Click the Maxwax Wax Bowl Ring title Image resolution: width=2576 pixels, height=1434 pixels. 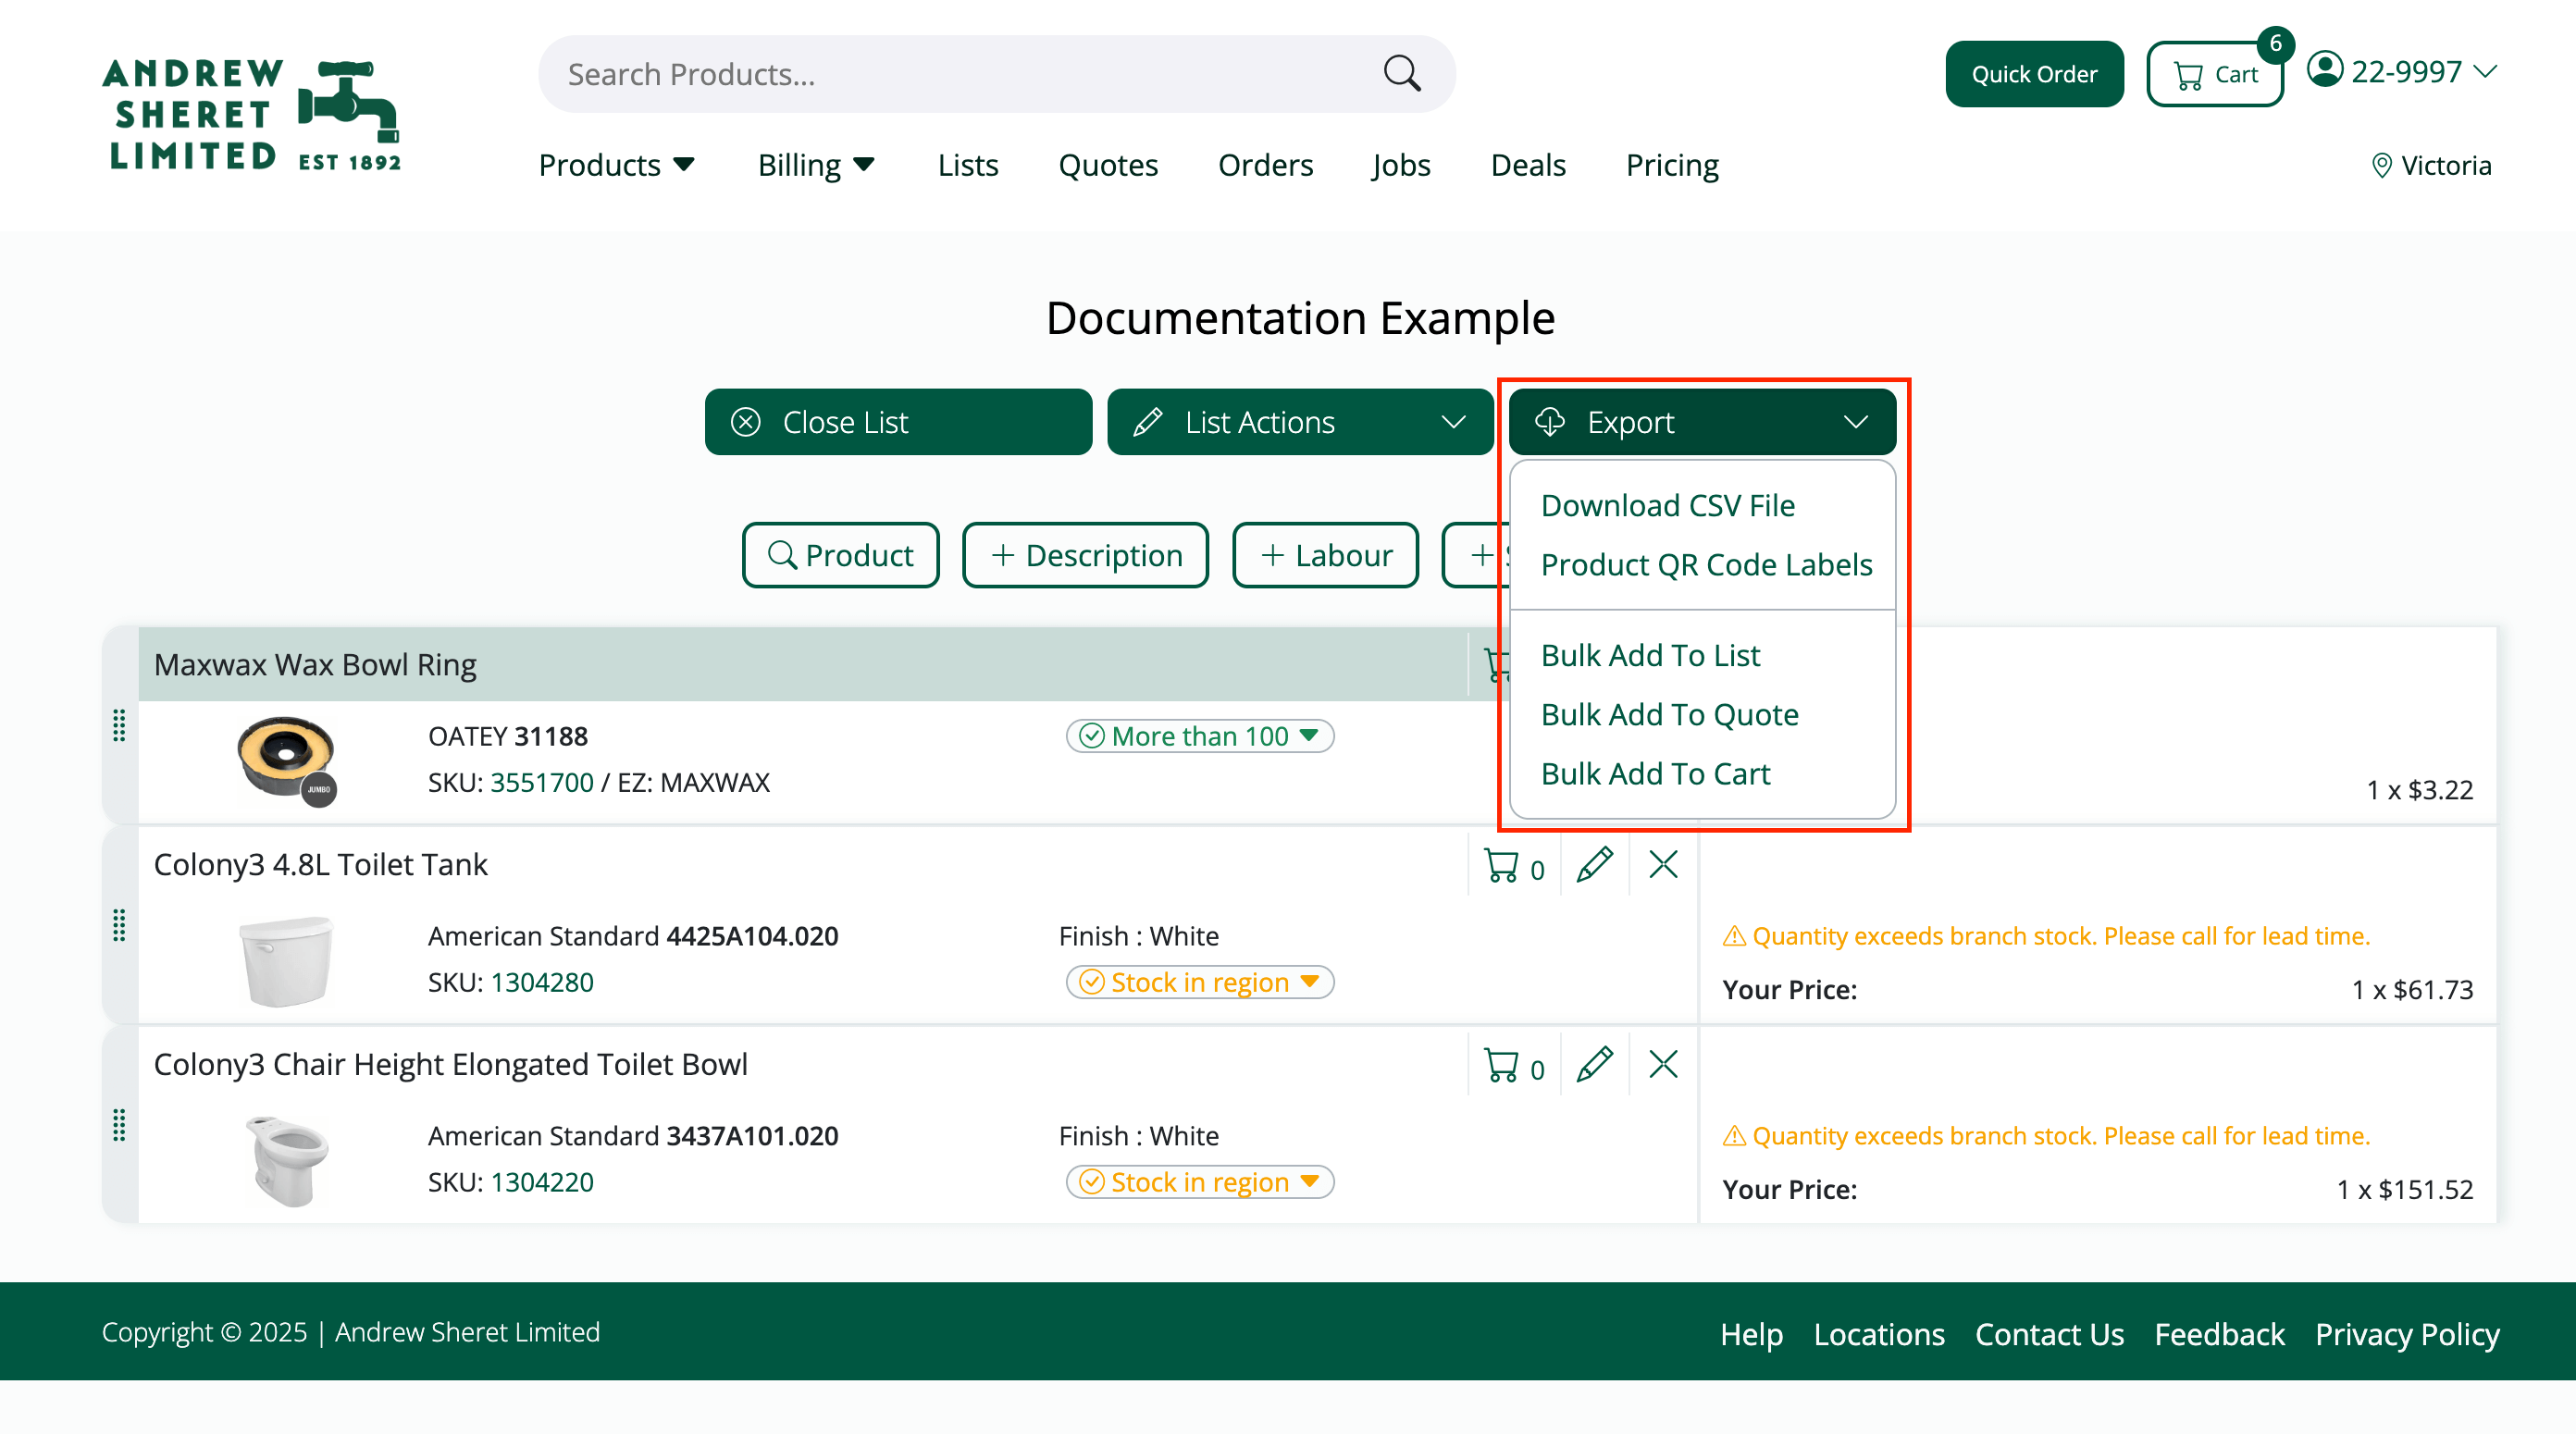click(315, 665)
